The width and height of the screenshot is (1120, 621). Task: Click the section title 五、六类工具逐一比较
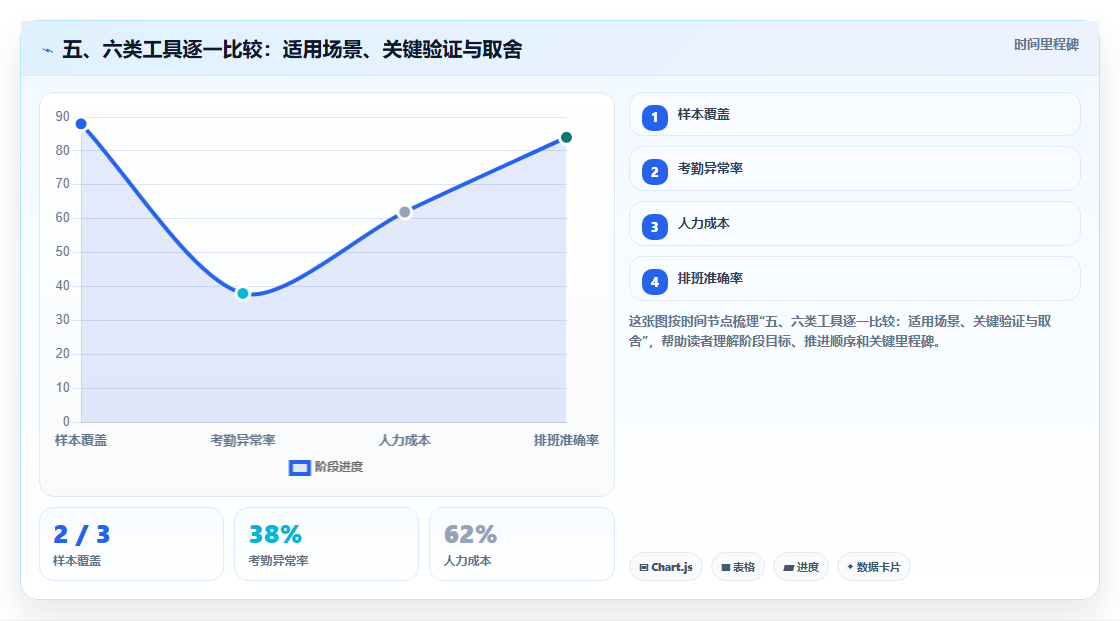[x=292, y=49]
